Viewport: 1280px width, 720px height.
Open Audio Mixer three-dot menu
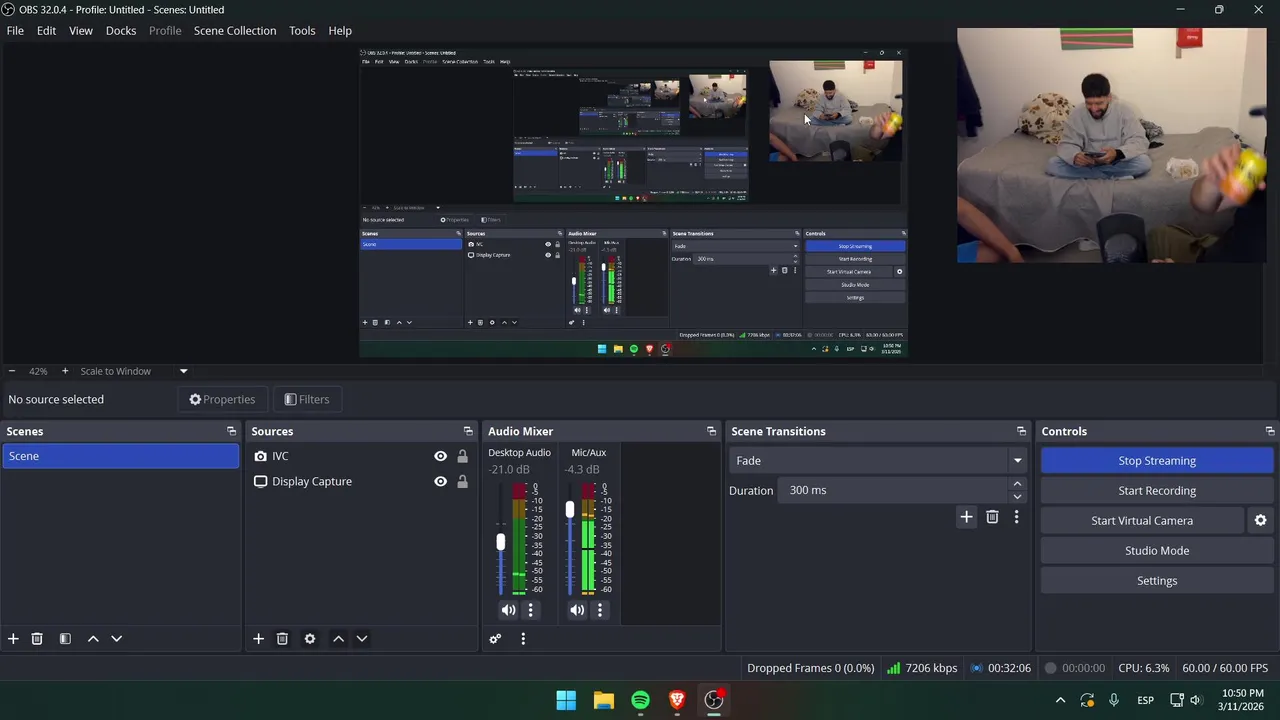click(522, 638)
